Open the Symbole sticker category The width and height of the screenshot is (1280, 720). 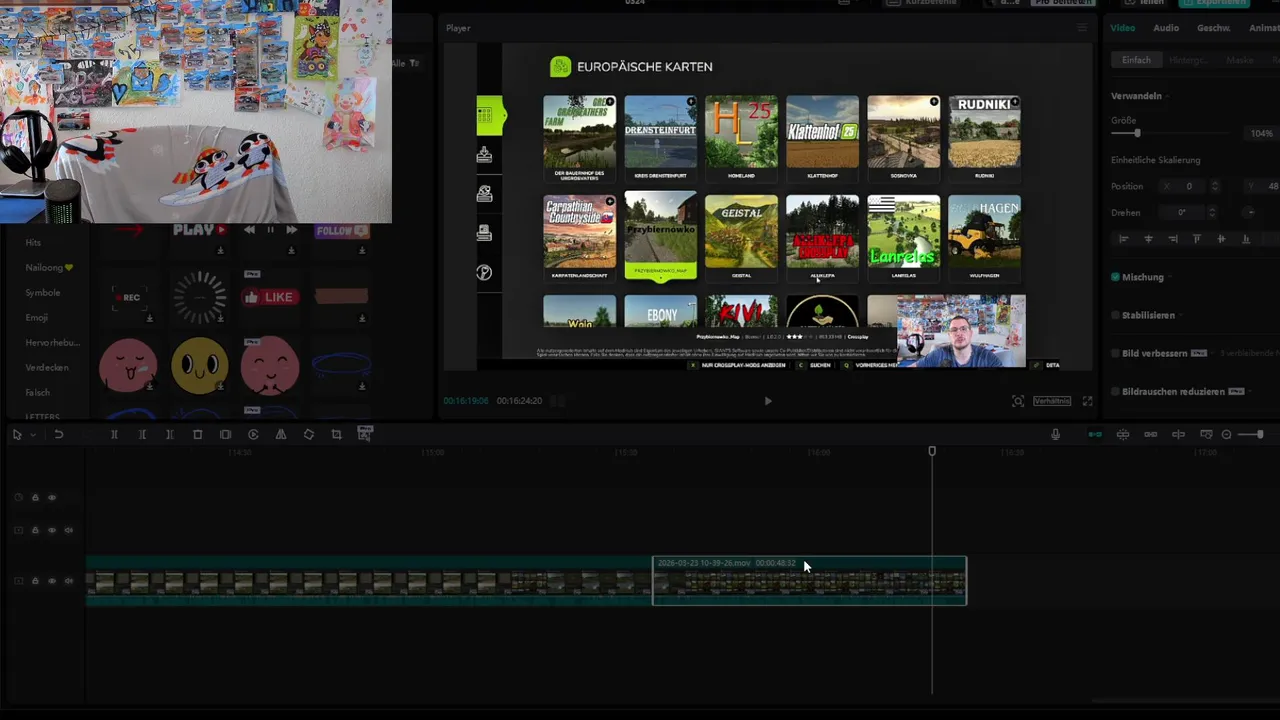click(x=43, y=293)
